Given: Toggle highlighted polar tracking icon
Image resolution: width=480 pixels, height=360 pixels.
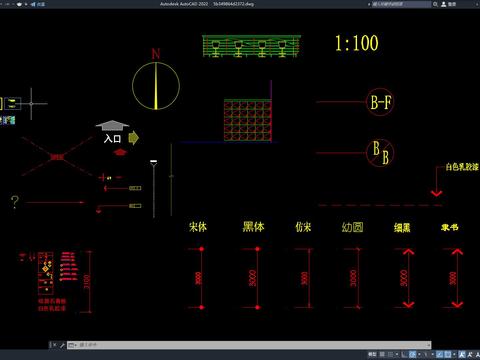Looking at the screenshot, I should (x=412, y=354).
